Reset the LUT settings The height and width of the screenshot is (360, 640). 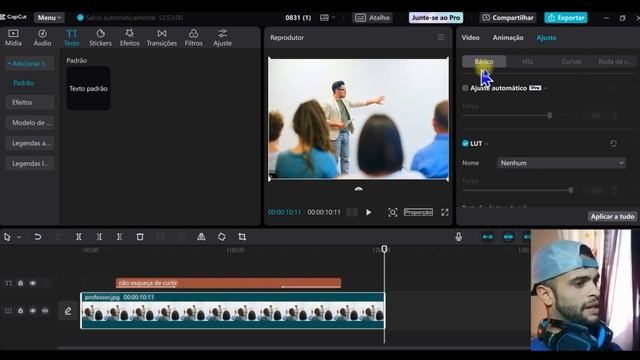613,144
